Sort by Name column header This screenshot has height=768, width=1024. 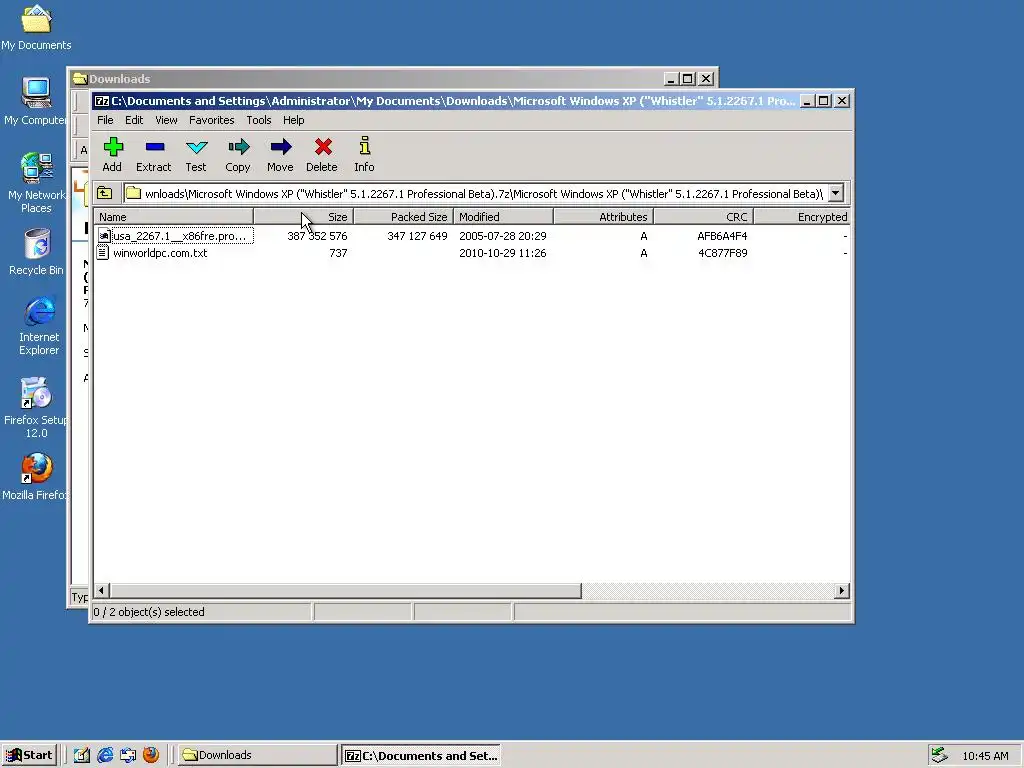coord(173,217)
